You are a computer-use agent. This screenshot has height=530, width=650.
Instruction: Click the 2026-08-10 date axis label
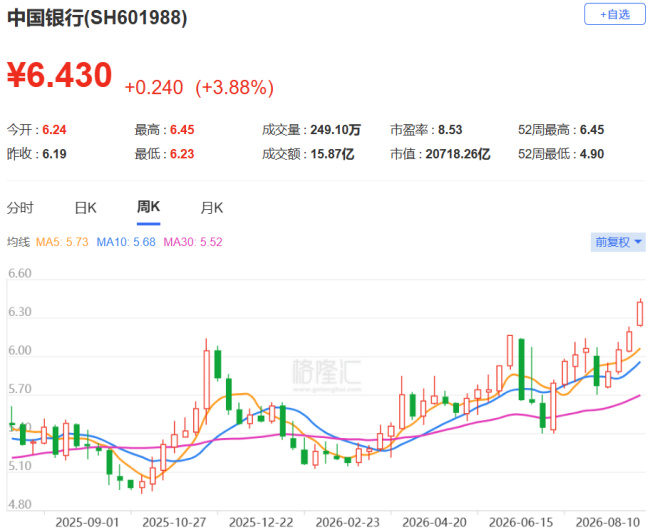click(608, 522)
